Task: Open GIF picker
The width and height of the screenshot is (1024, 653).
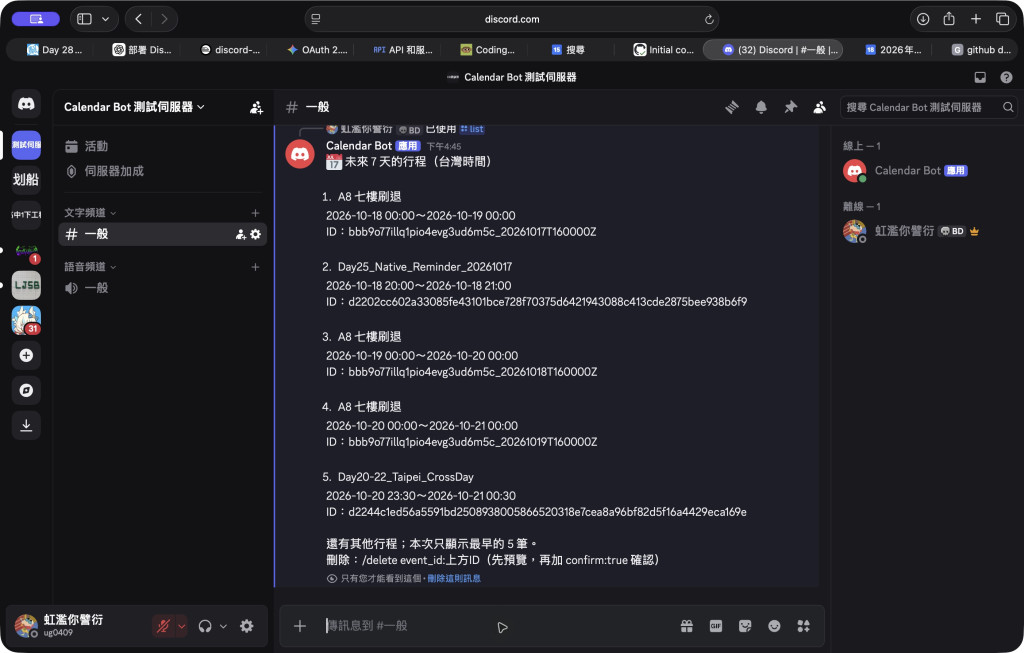Action: point(716,626)
